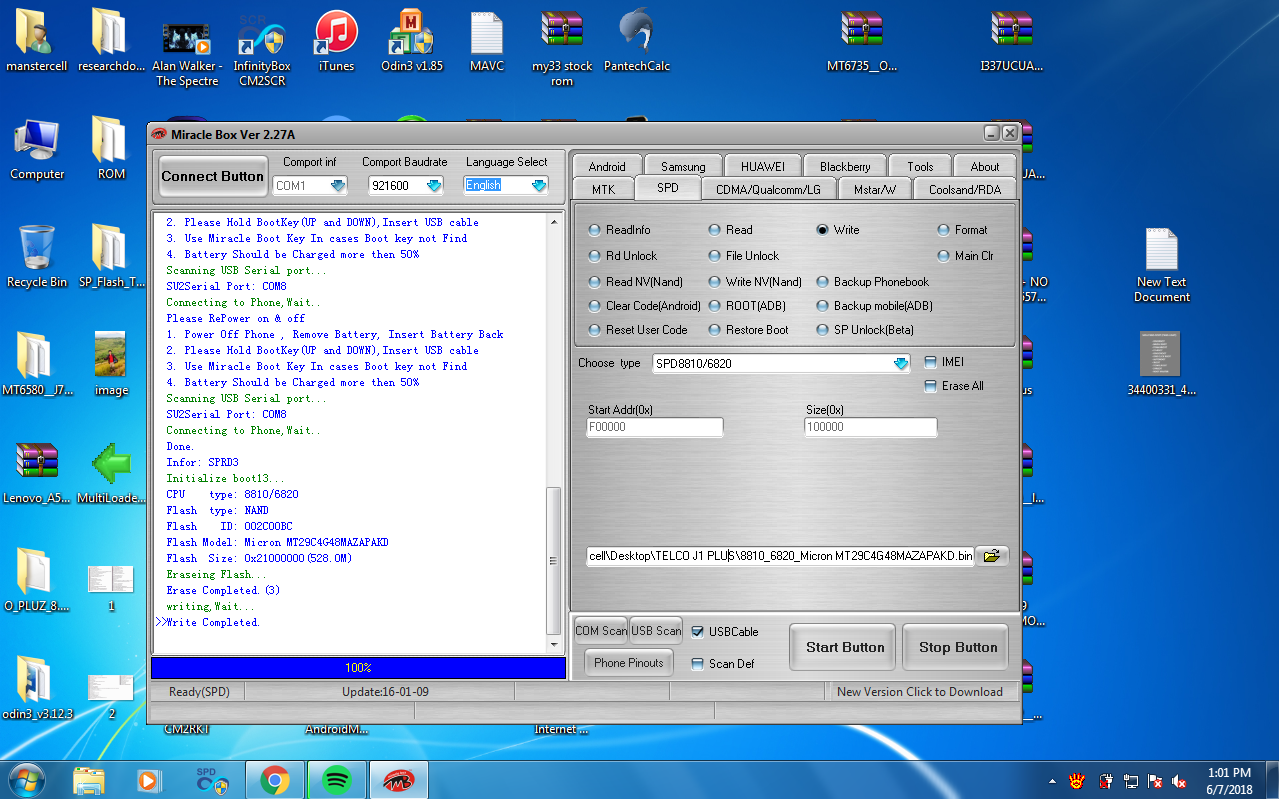The width and height of the screenshot is (1279, 799).
Task: Select the image file on desktop
Action: click(111, 365)
